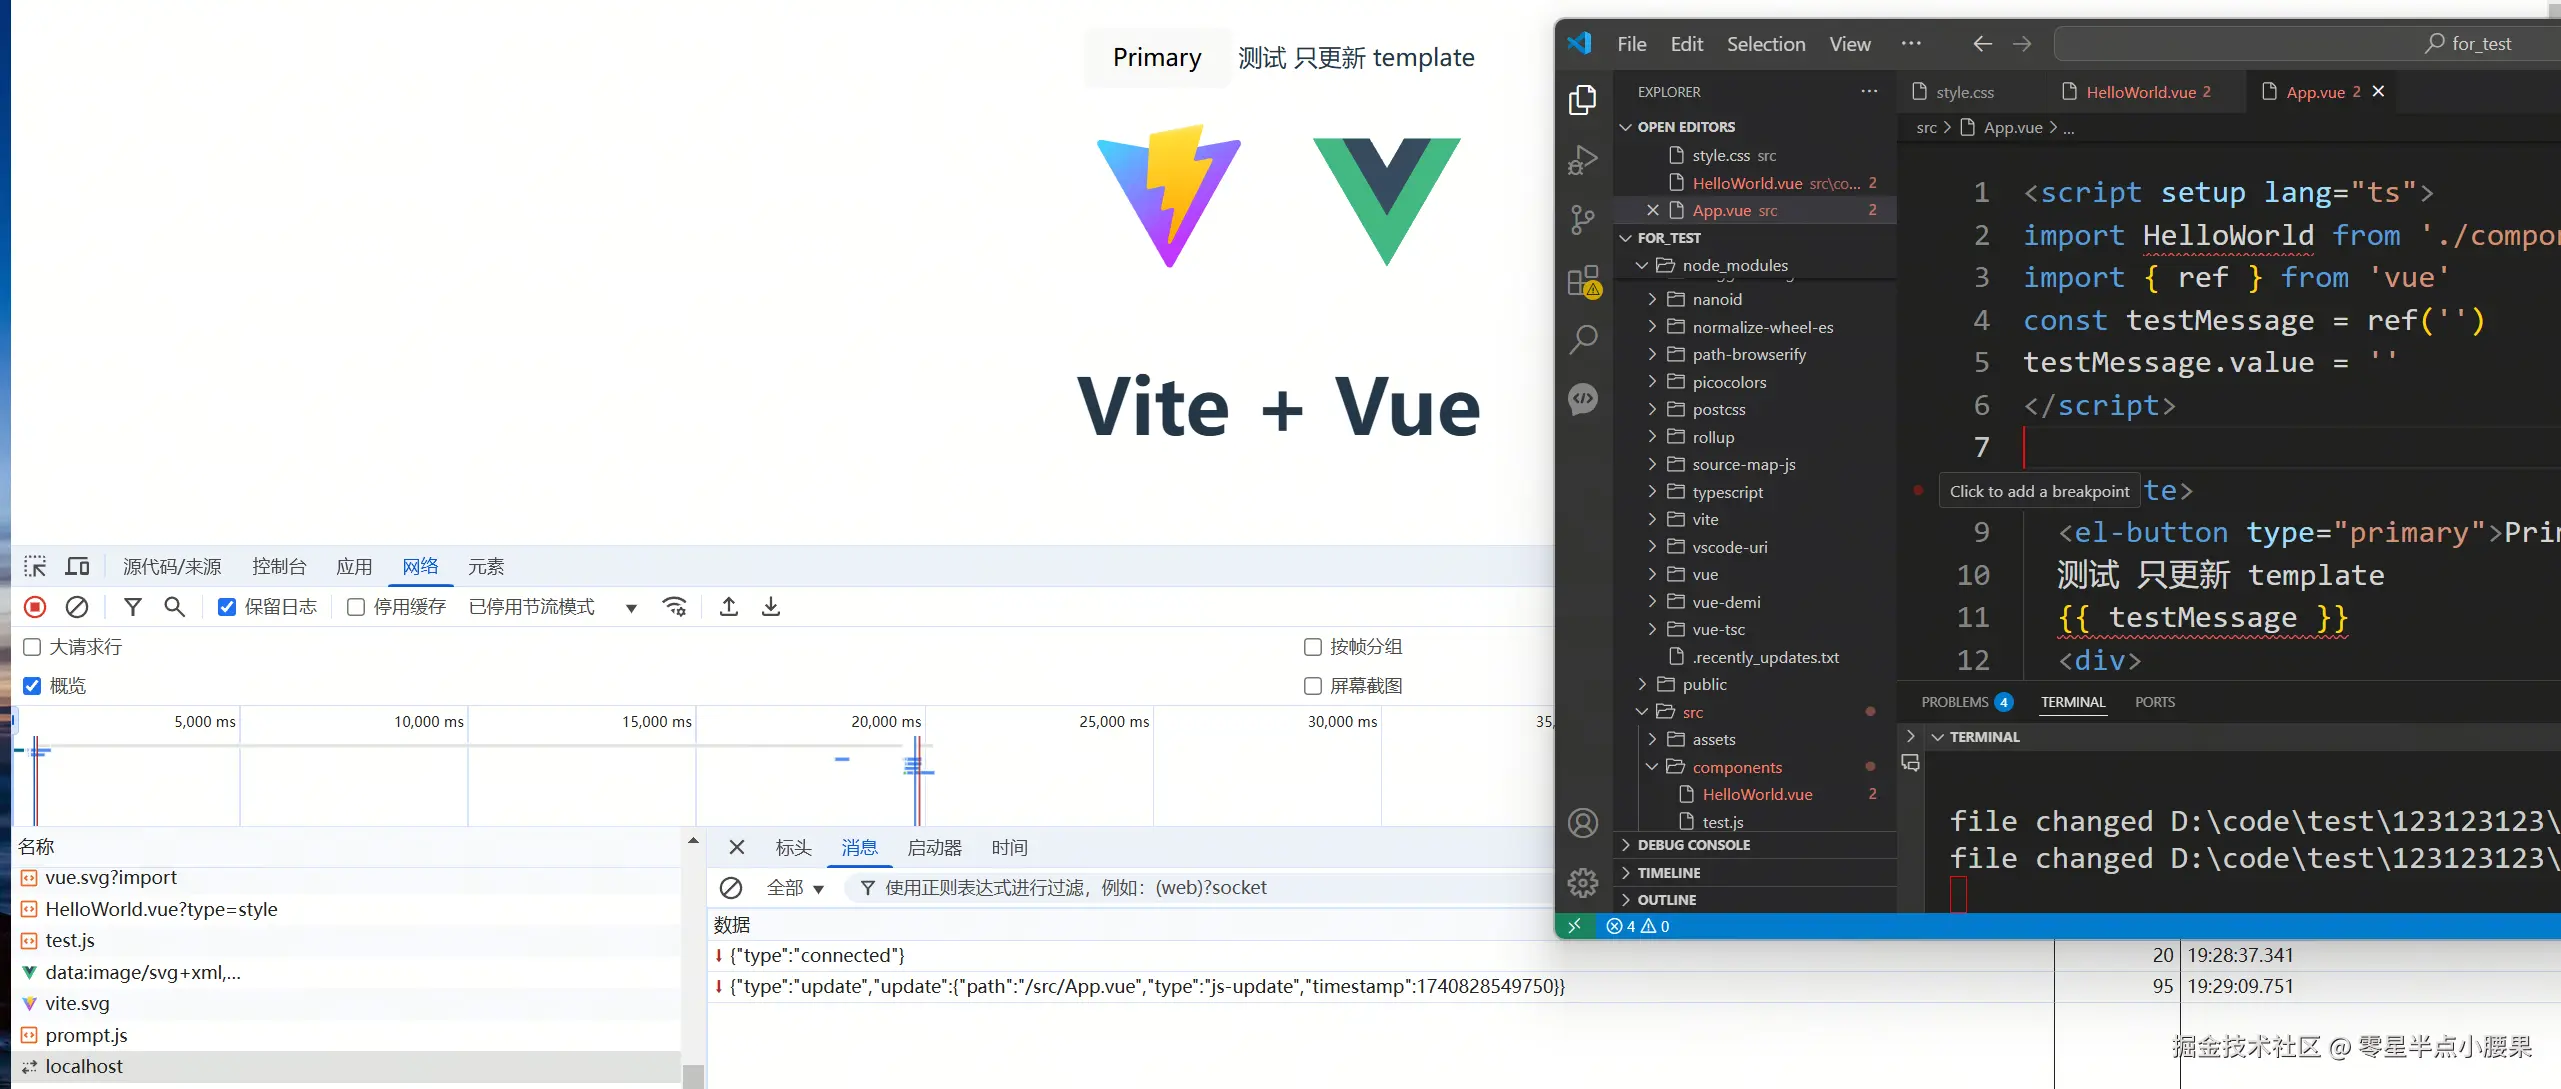Click the export HAR download icon
This screenshot has width=2561, height=1089.
[770, 607]
